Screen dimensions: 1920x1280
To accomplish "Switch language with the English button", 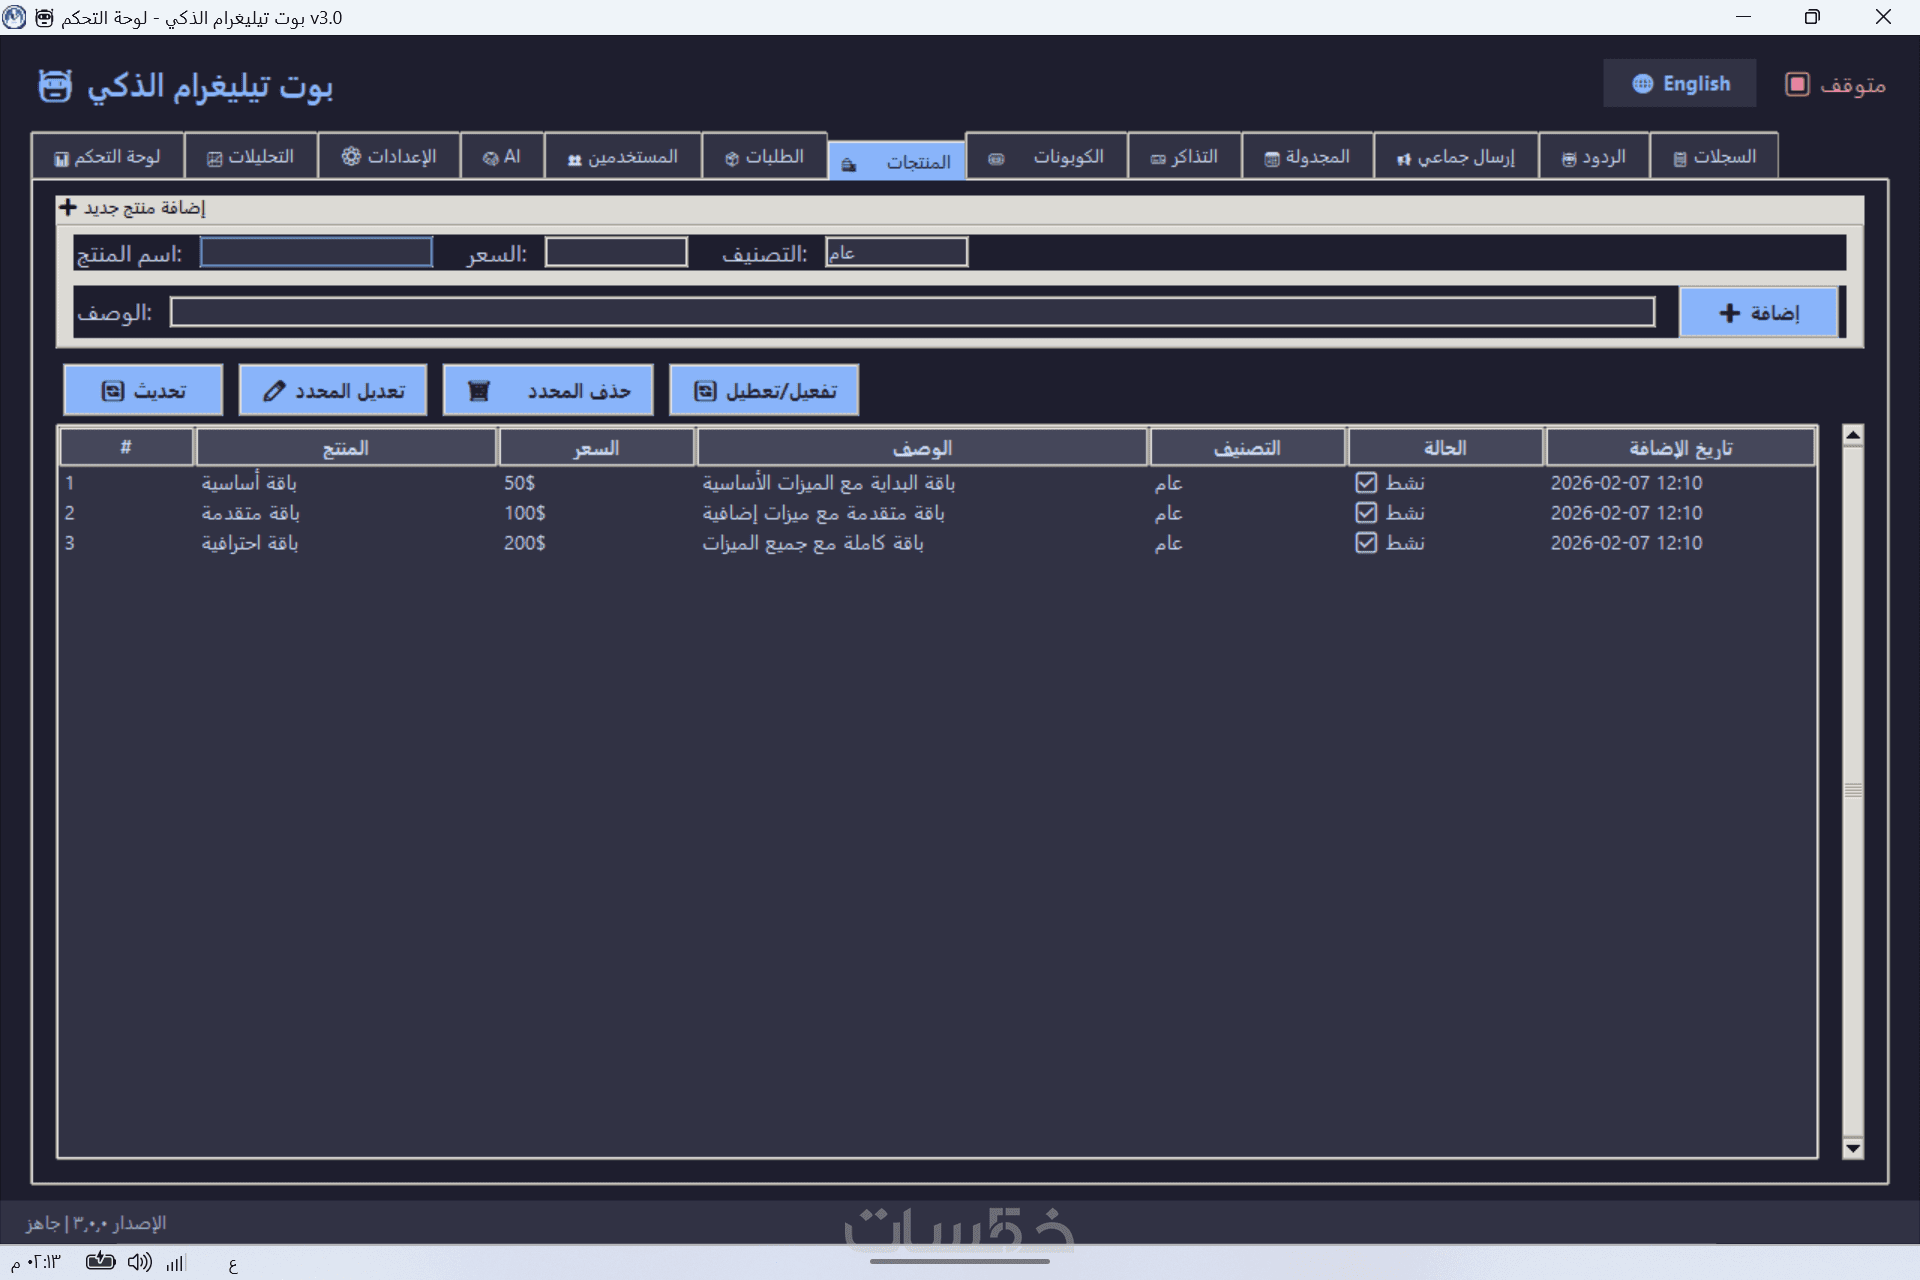I will pos(1680,84).
